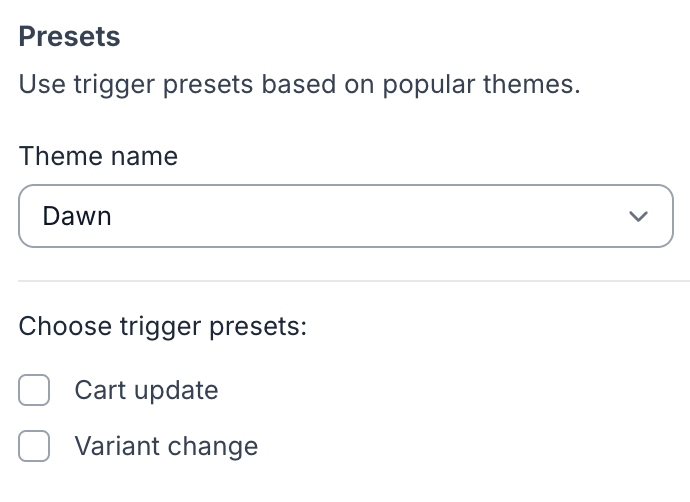Viewport: 690px width, 502px height.
Task: Click the chevron arrow in Dawn selector
Action: (x=638, y=216)
